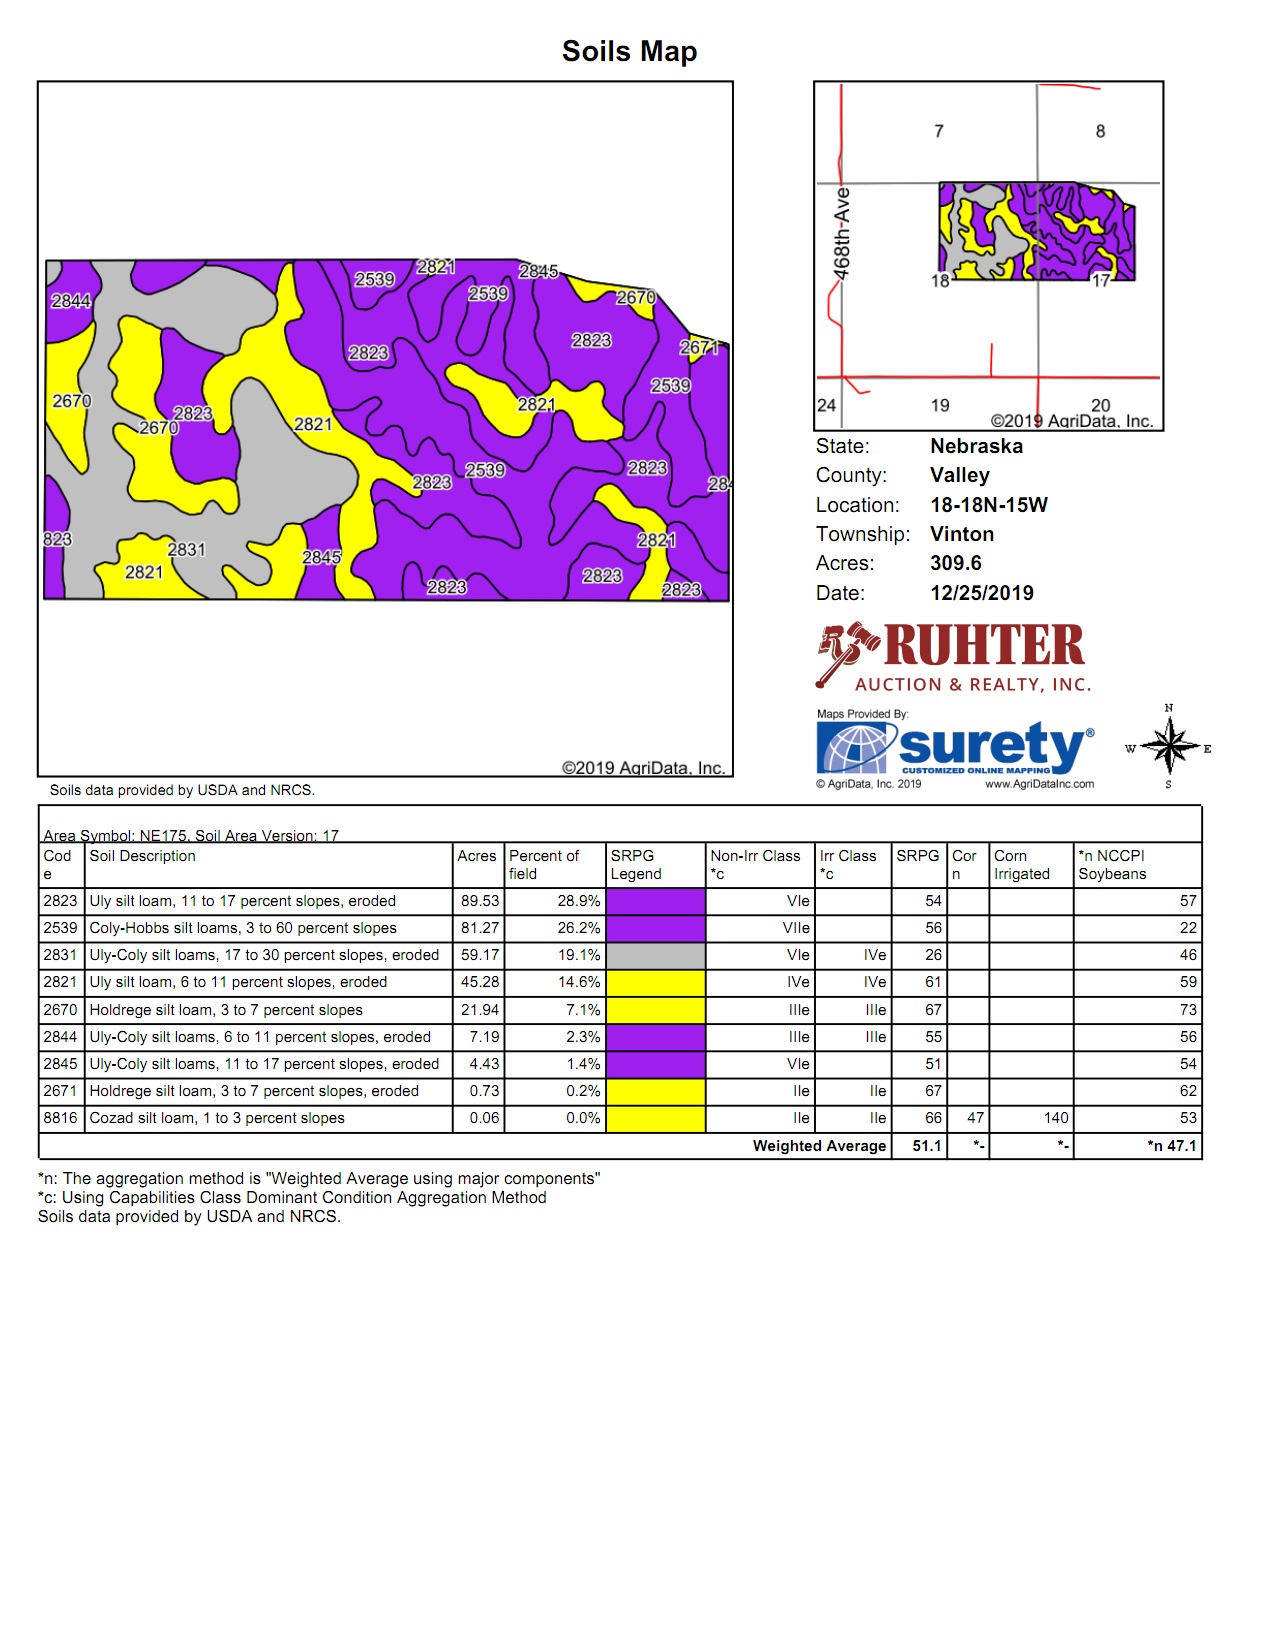The width and height of the screenshot is (1275, 1650).
Task: Click the code 2845 cell in table
Action: click(x=60, y=1064)
